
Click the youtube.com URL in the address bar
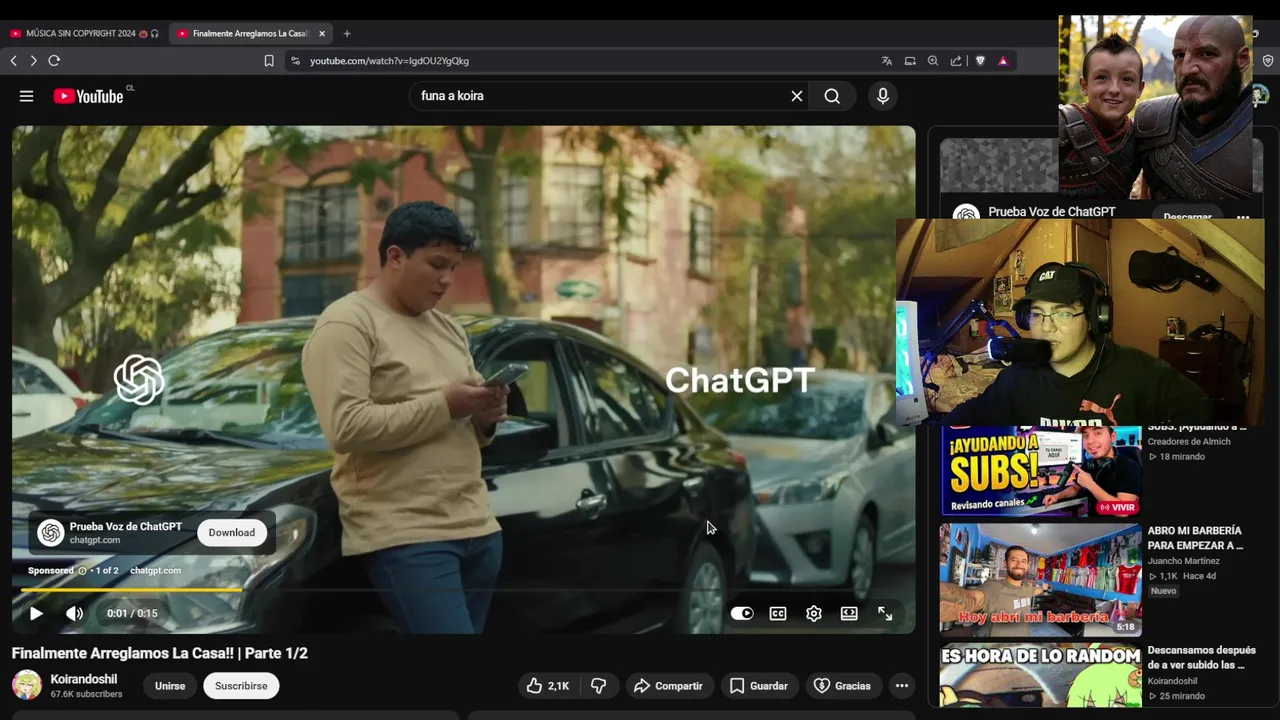(x=389, y=61)
